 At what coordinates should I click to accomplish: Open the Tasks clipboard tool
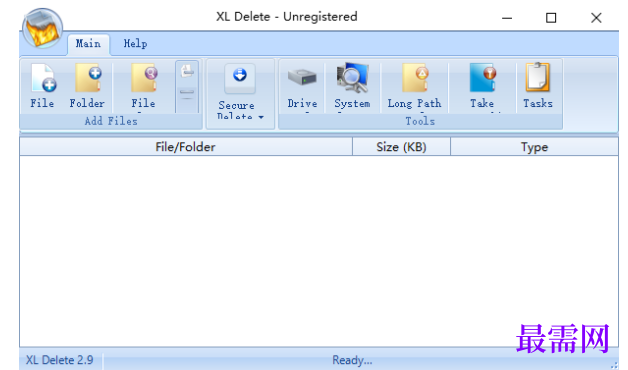click(538, 86)
